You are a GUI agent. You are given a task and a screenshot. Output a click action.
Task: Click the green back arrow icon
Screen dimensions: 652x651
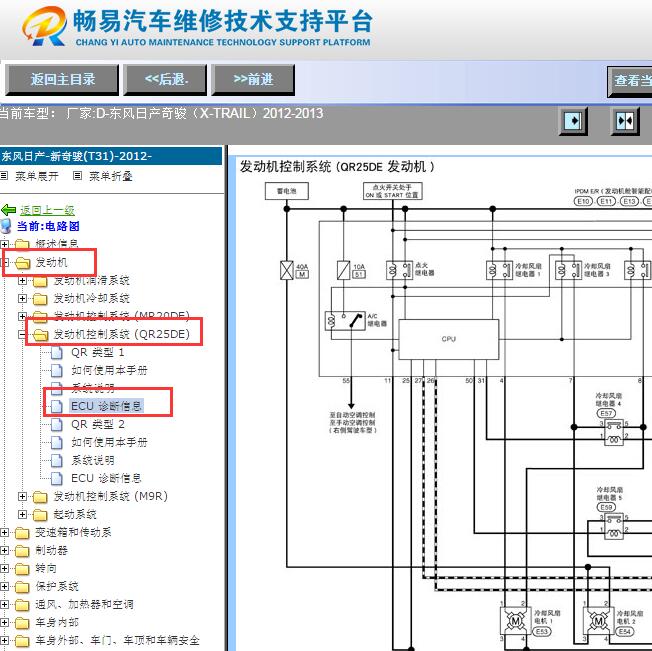[8, 210]
